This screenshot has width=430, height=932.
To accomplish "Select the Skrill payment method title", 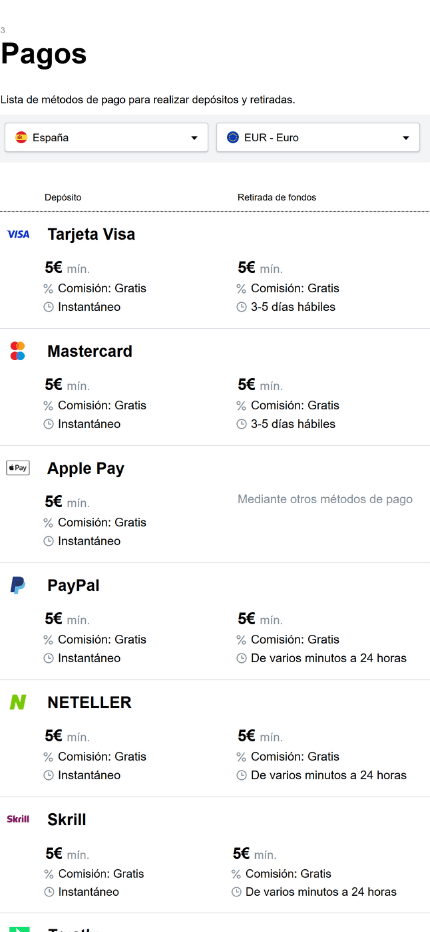I will [67, 820].
